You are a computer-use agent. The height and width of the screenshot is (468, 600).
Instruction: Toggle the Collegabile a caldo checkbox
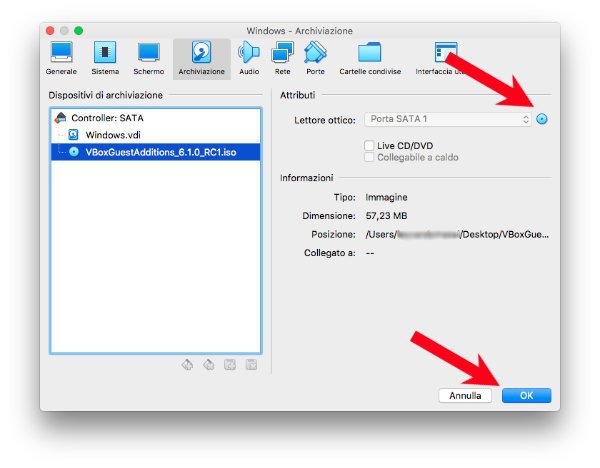pyautogui.click(x=369, y=157)
